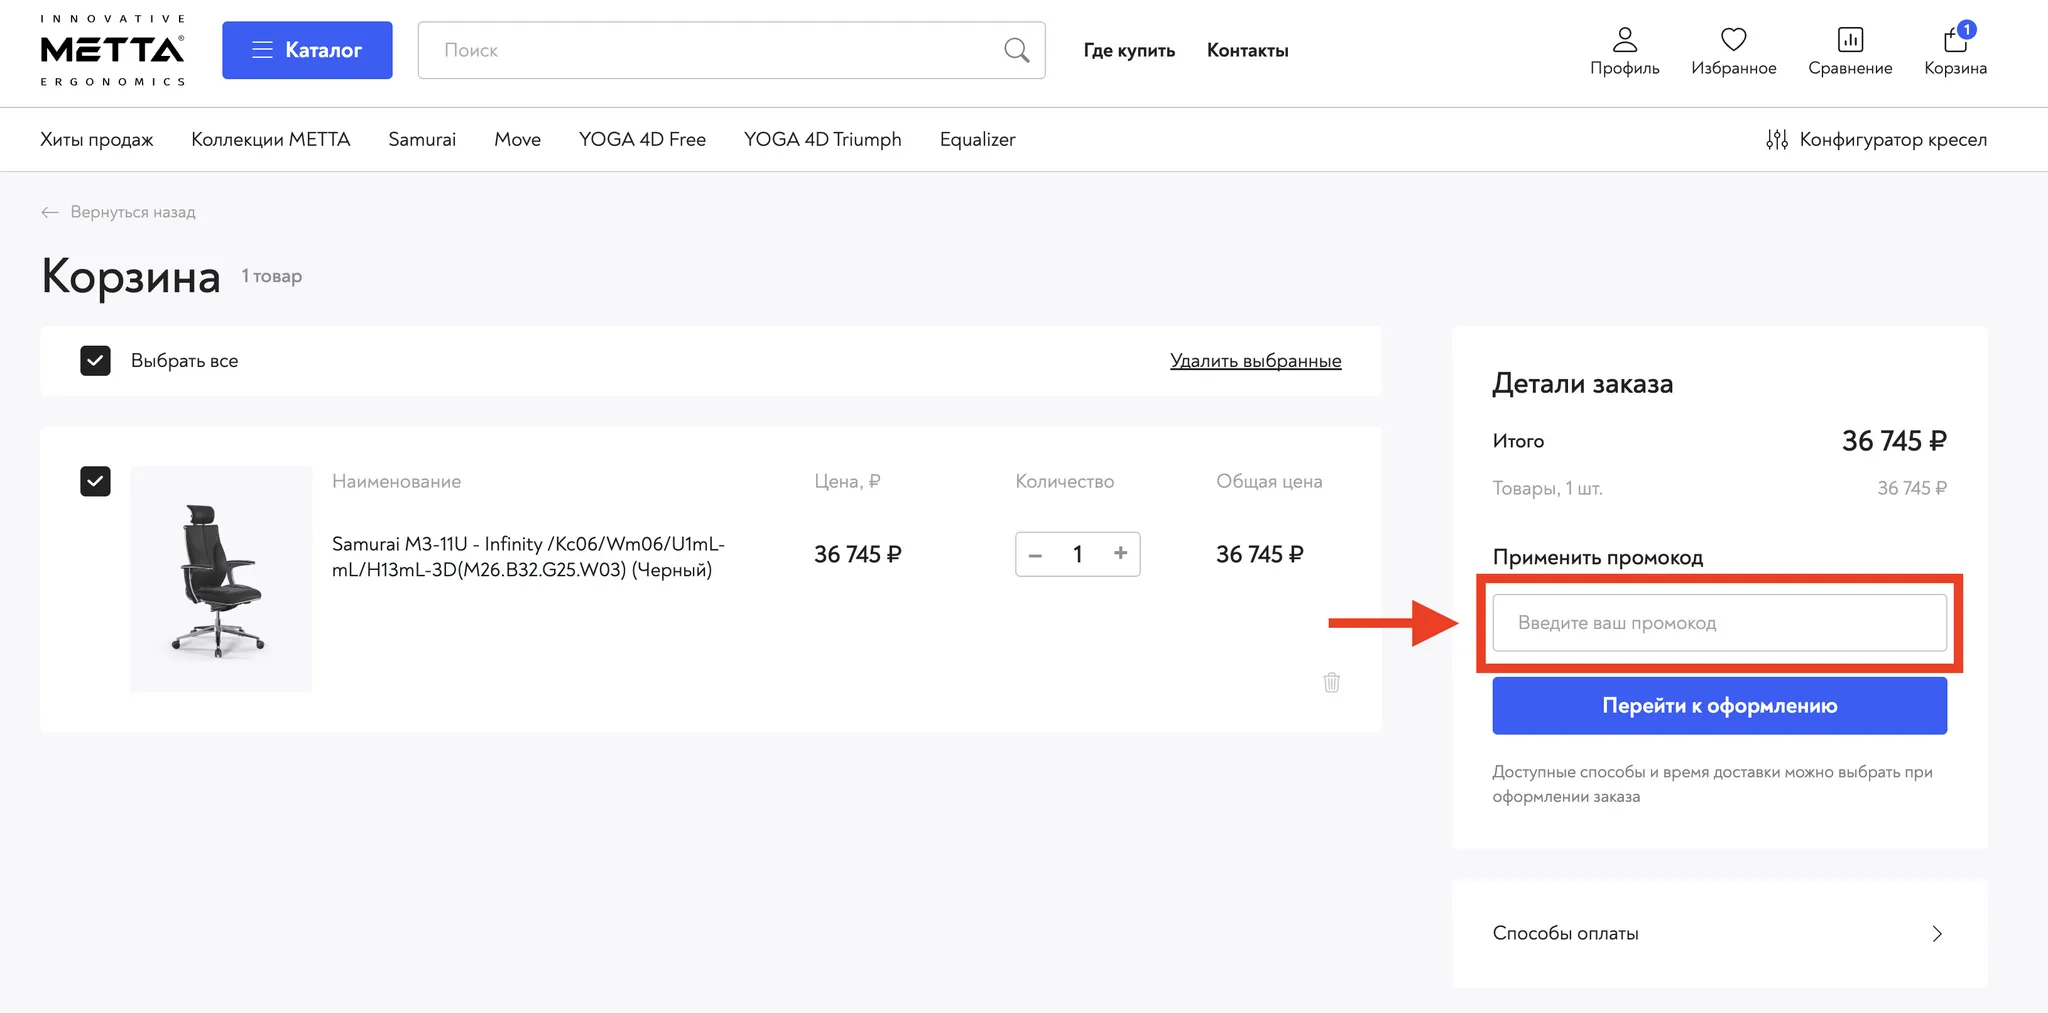Image resolution: width=2048 pixels, height=1013 pixels.
Task: Uncheck the Samurai M3-11U item checkbox
Action: click(95, 482)
